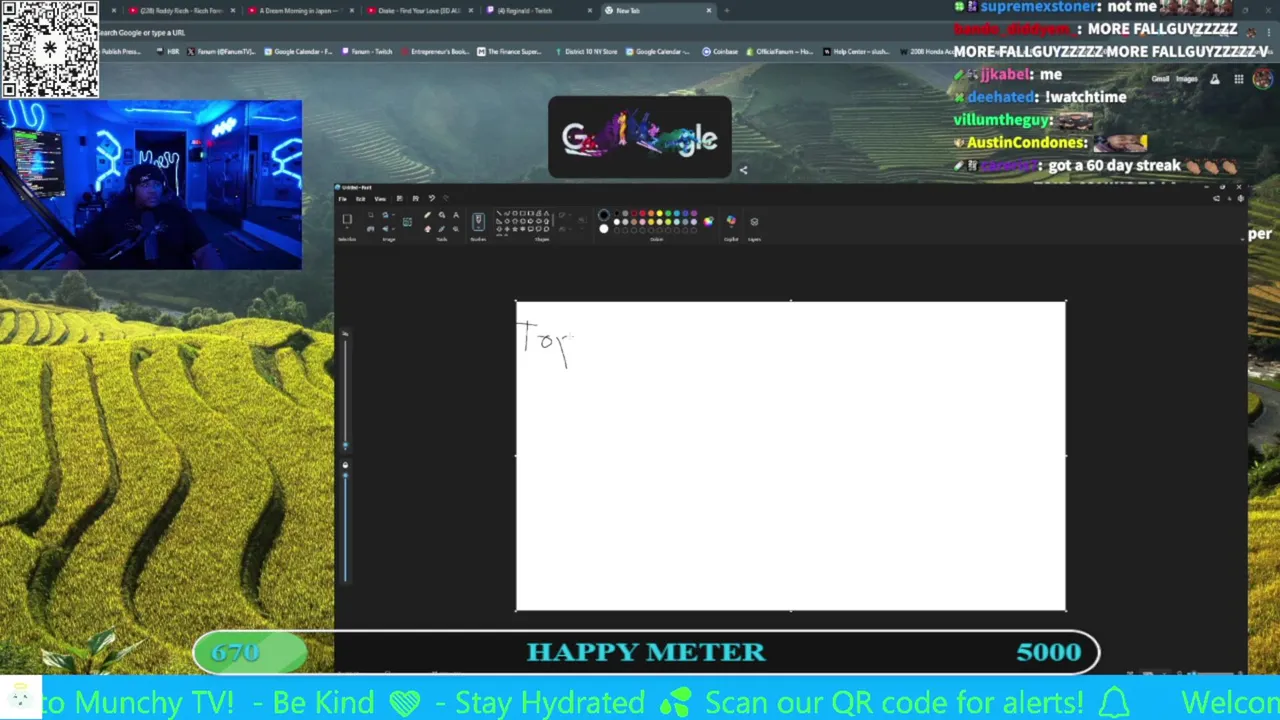Open the Fanum (@FanumTV) X bookmark
The image size is (1280, 720).
tap(222, 51)
